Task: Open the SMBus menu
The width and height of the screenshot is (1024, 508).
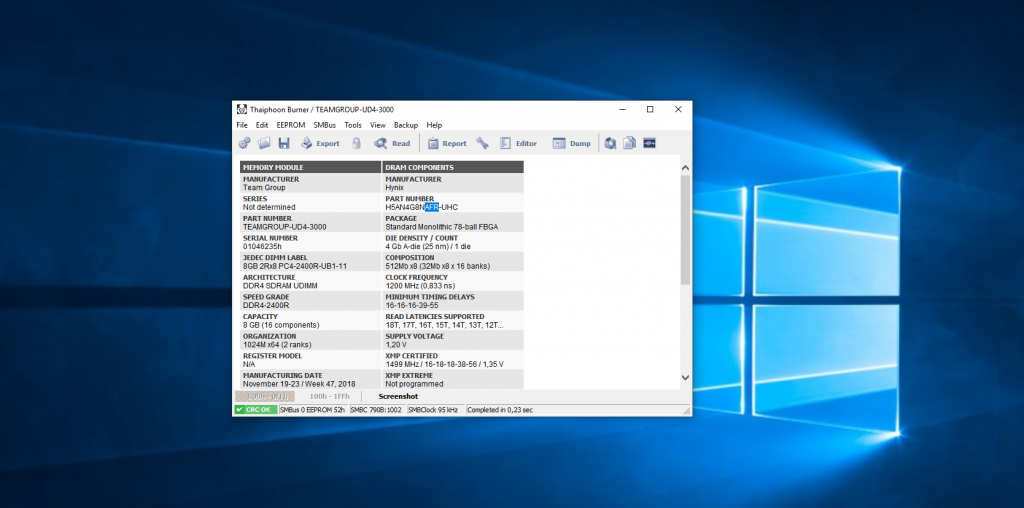Action: tap(325, 125)
